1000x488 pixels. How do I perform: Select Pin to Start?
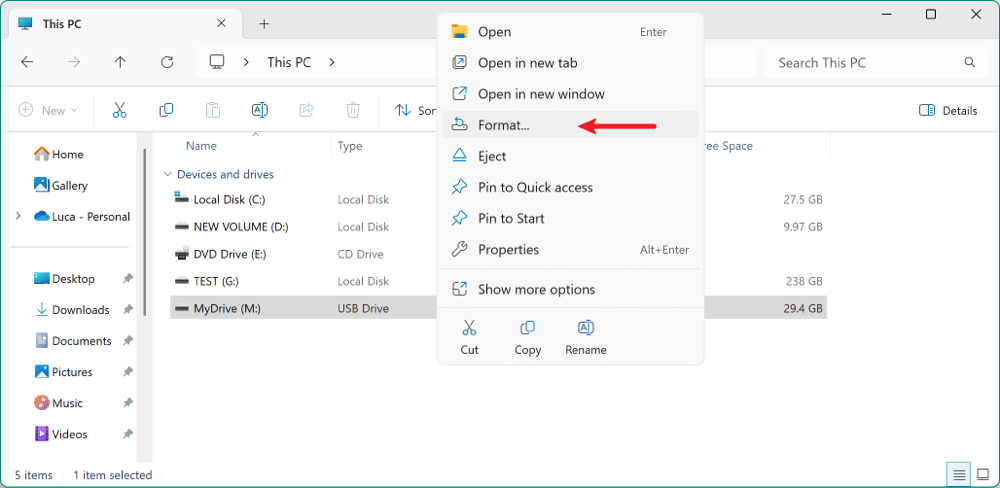tap(570, 218)
